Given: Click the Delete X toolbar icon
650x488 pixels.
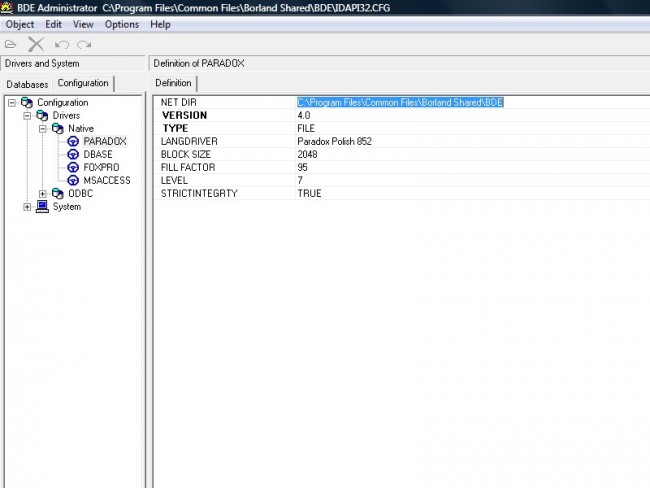Looking at the screenshot, I should [36, 44].
